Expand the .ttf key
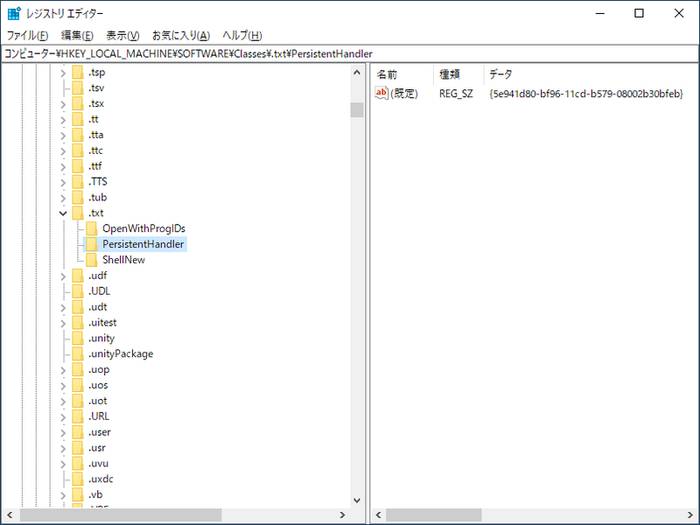The height and width of the screenshot is (525, 700). tap(63, 167)
